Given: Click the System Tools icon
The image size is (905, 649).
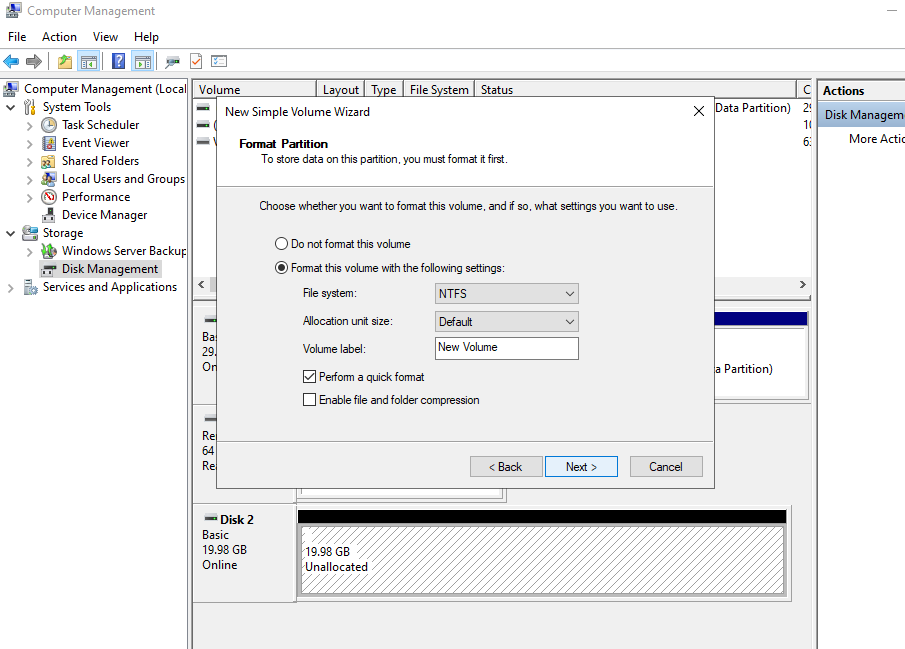Looking at the screenshot, I should point(30,107).
